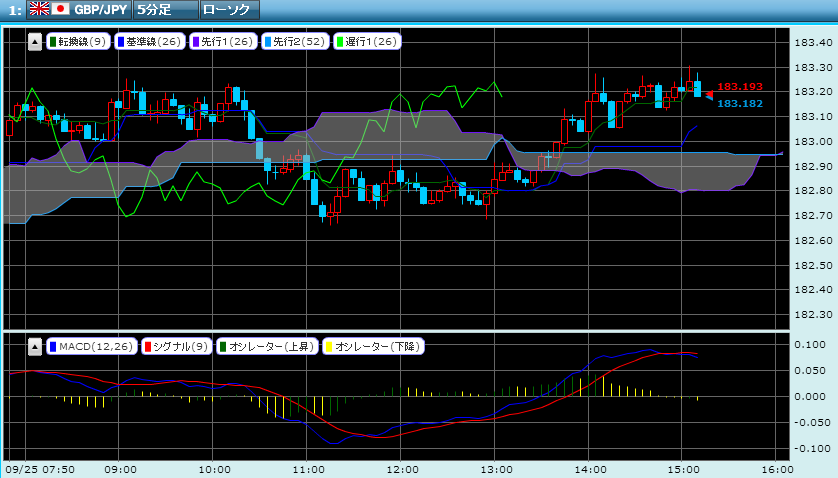Viewport: 838px width, 478px height.
Task: Toggle the シグナル(9) legend item
Action: (x=177, y=346)
